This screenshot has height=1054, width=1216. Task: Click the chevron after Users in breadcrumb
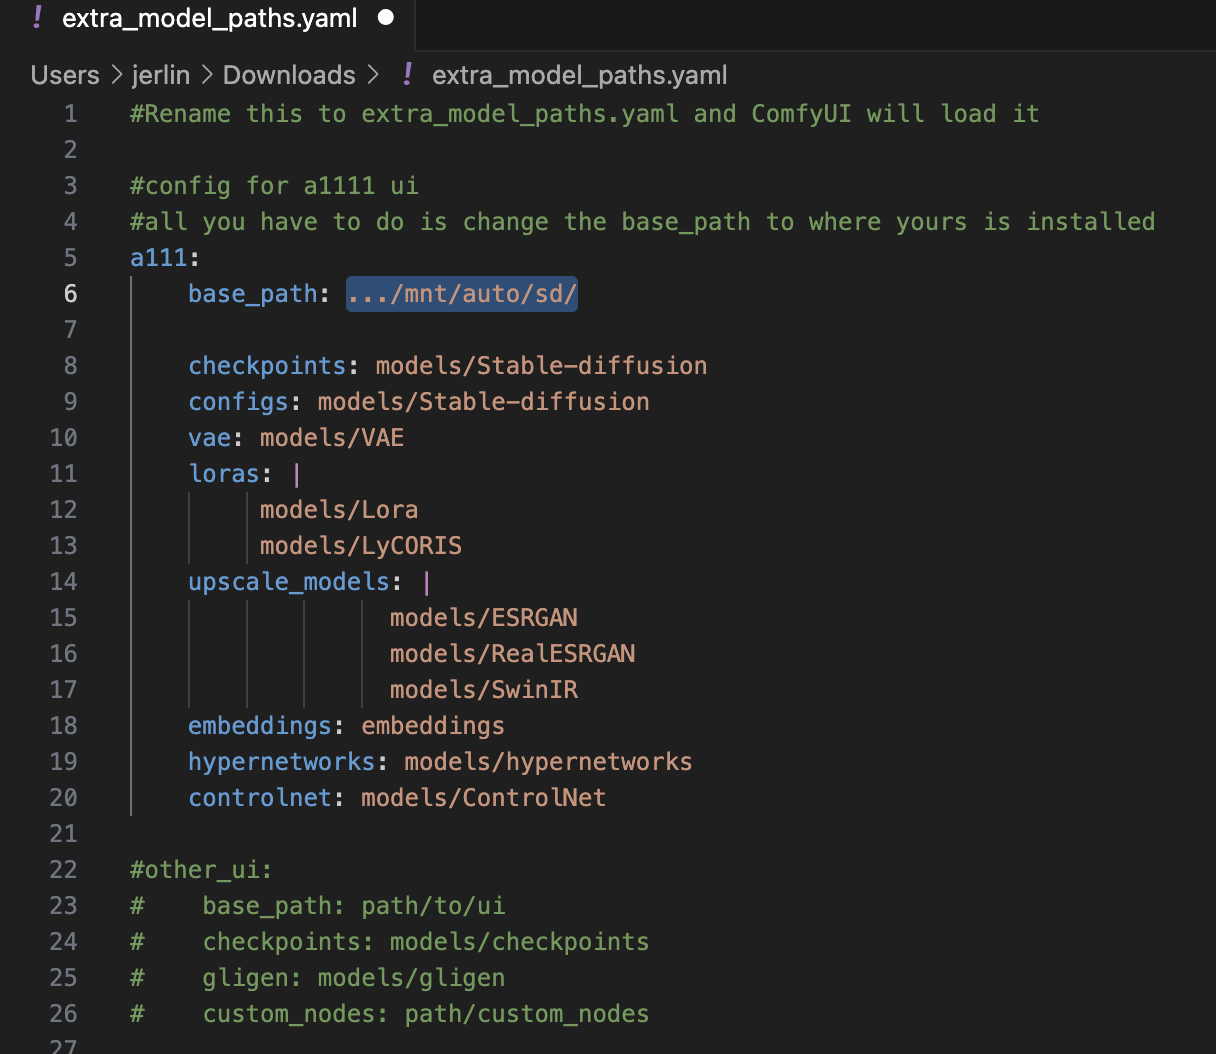(x=116, y=75)
